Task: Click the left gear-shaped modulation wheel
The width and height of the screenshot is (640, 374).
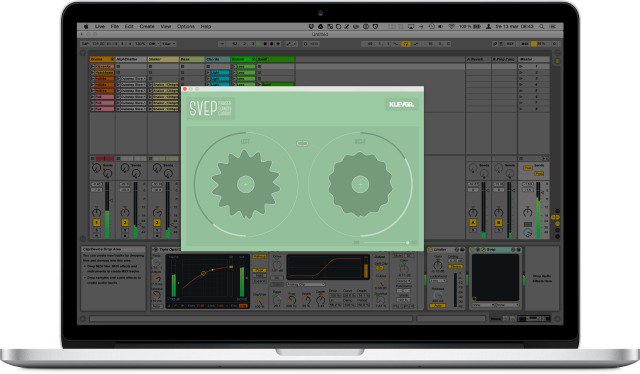Action: click(x=246, y=184)
